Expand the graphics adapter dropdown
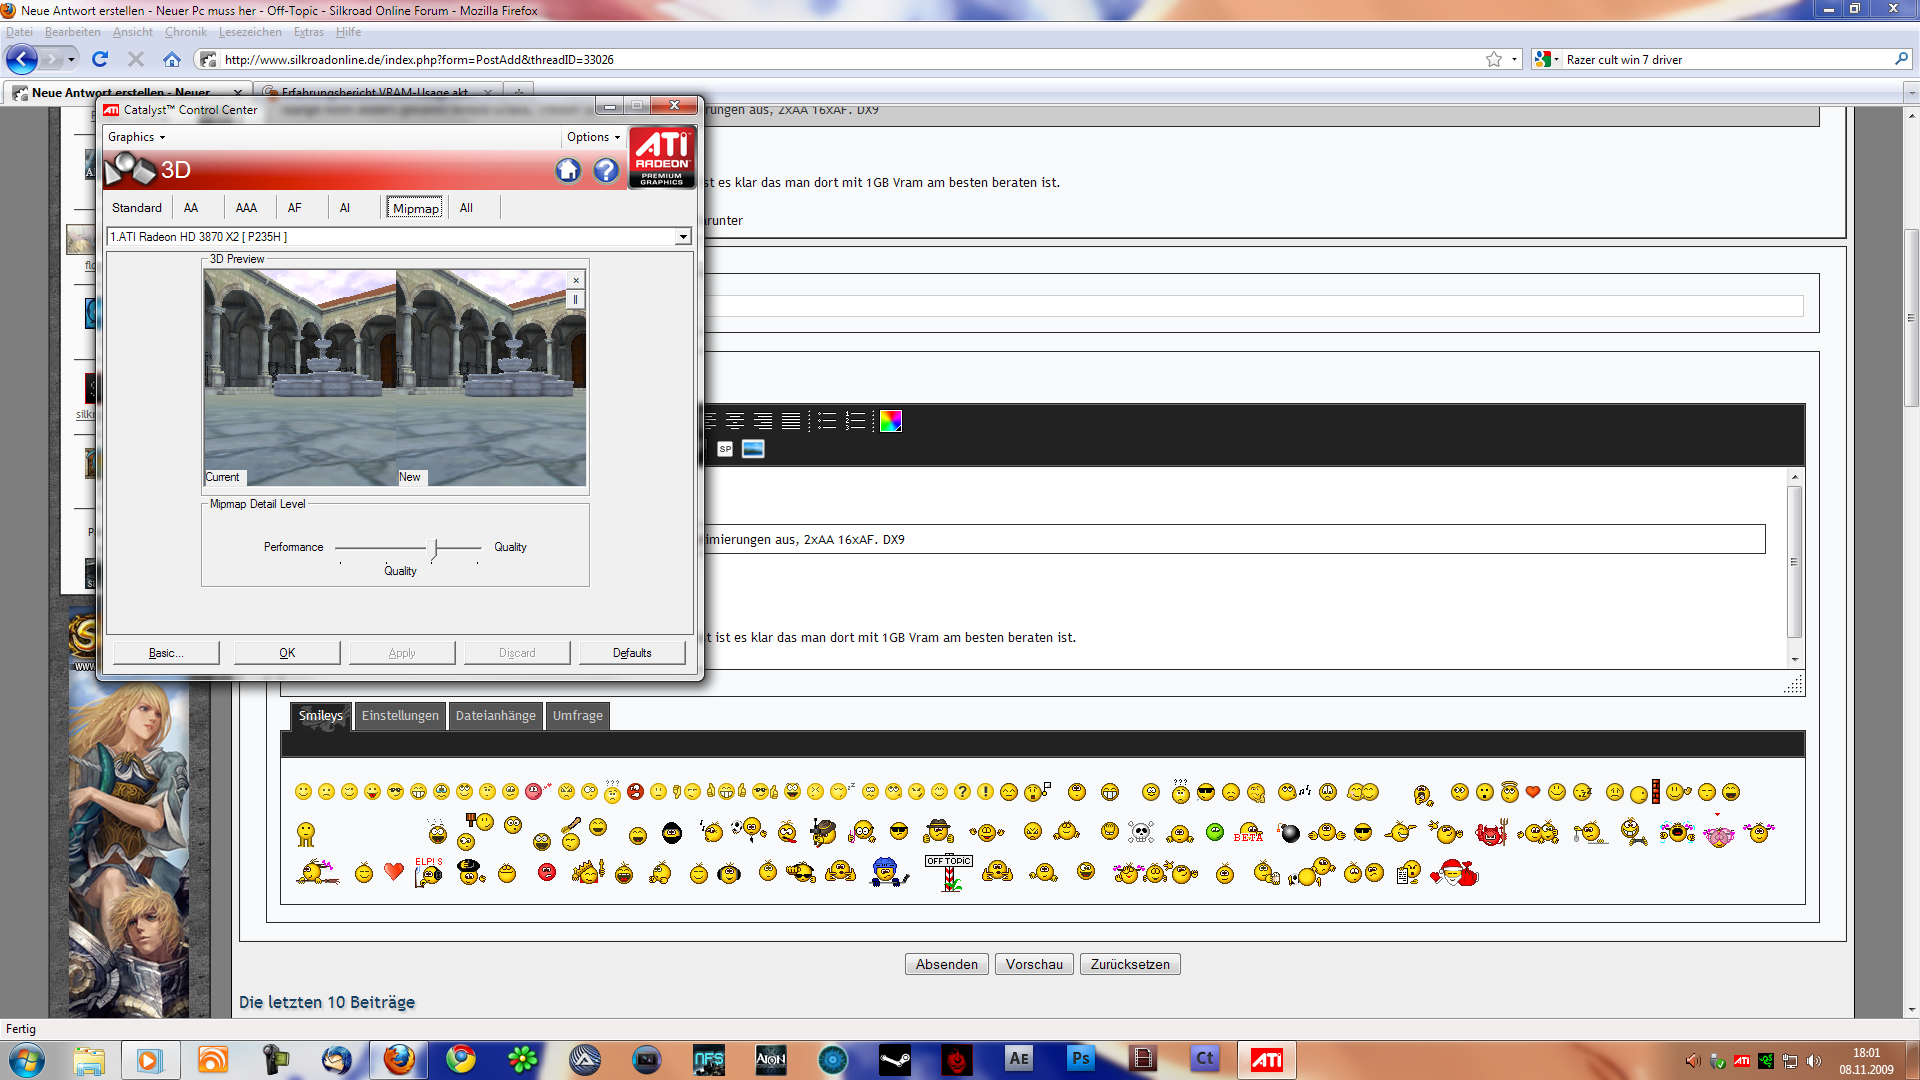 click(x=683, y=237)
